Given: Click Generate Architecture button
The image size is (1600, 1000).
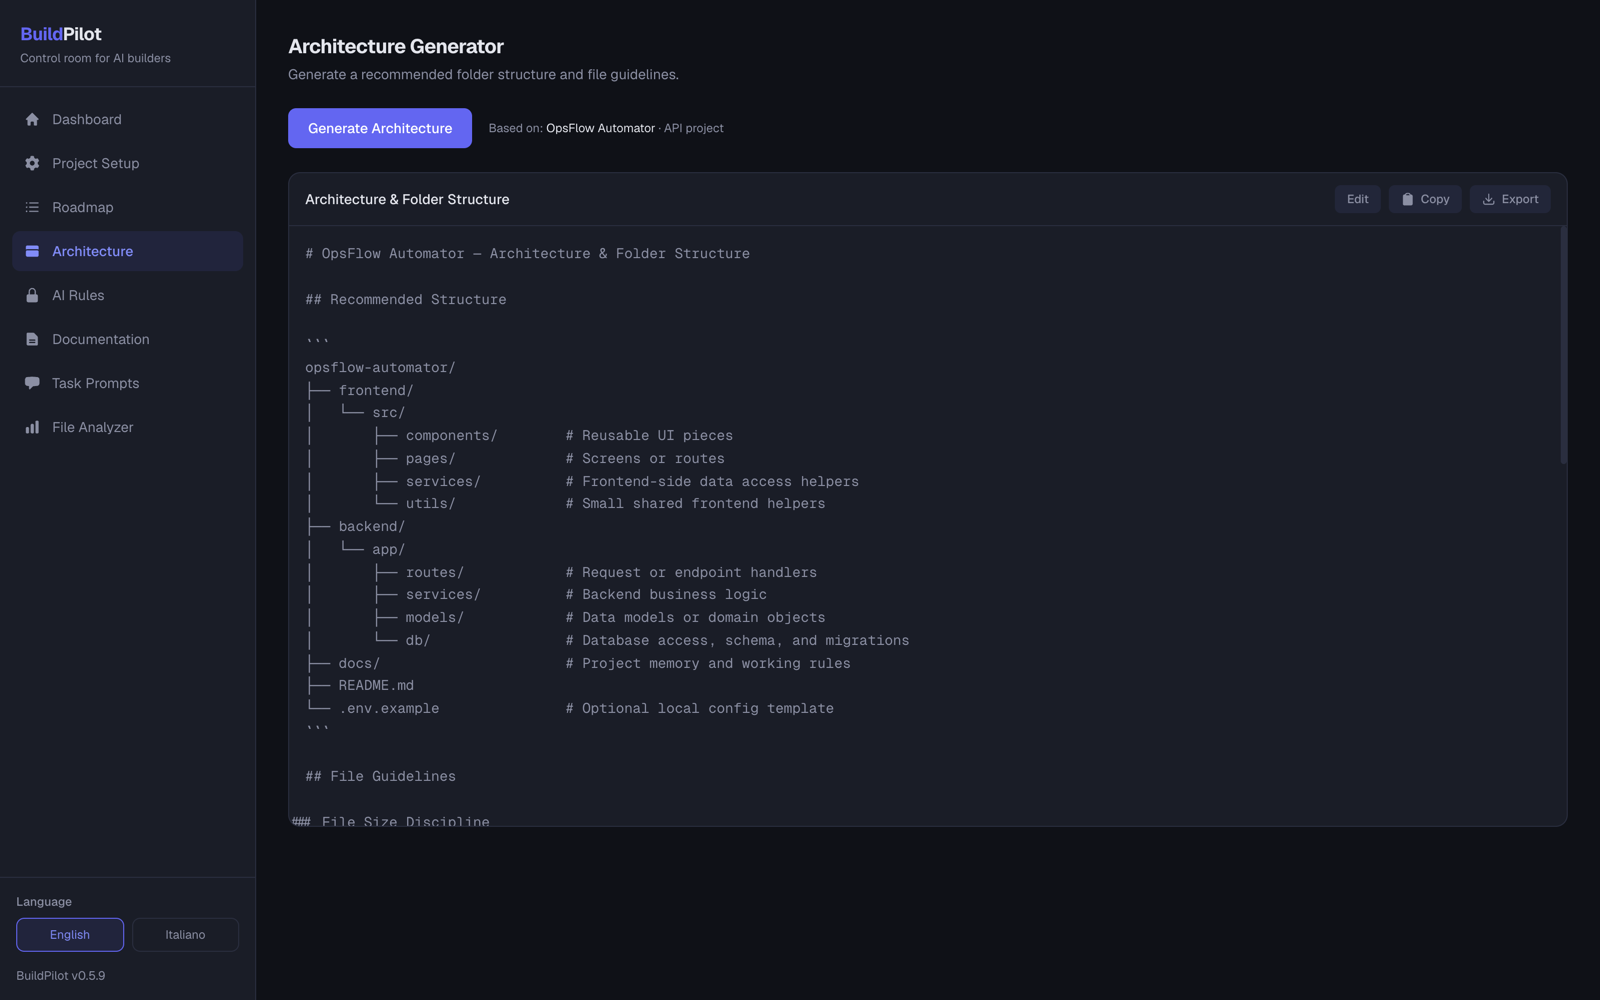Looking at the screenshot, I should click(380, 128).
